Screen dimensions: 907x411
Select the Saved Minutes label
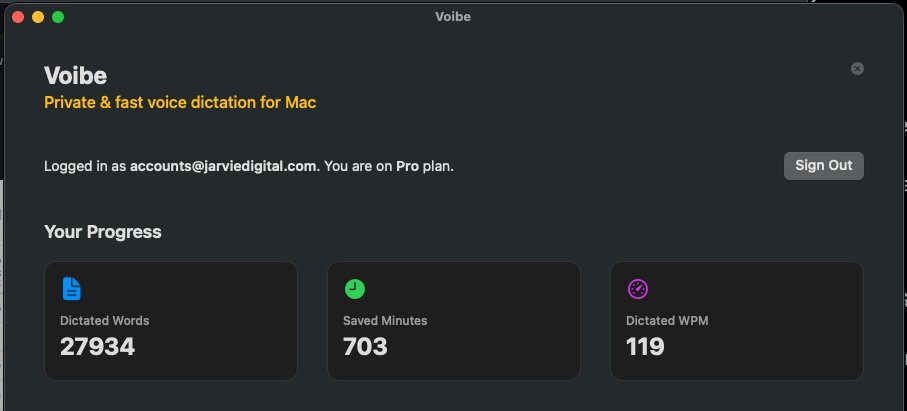click(x=385, y=321)
